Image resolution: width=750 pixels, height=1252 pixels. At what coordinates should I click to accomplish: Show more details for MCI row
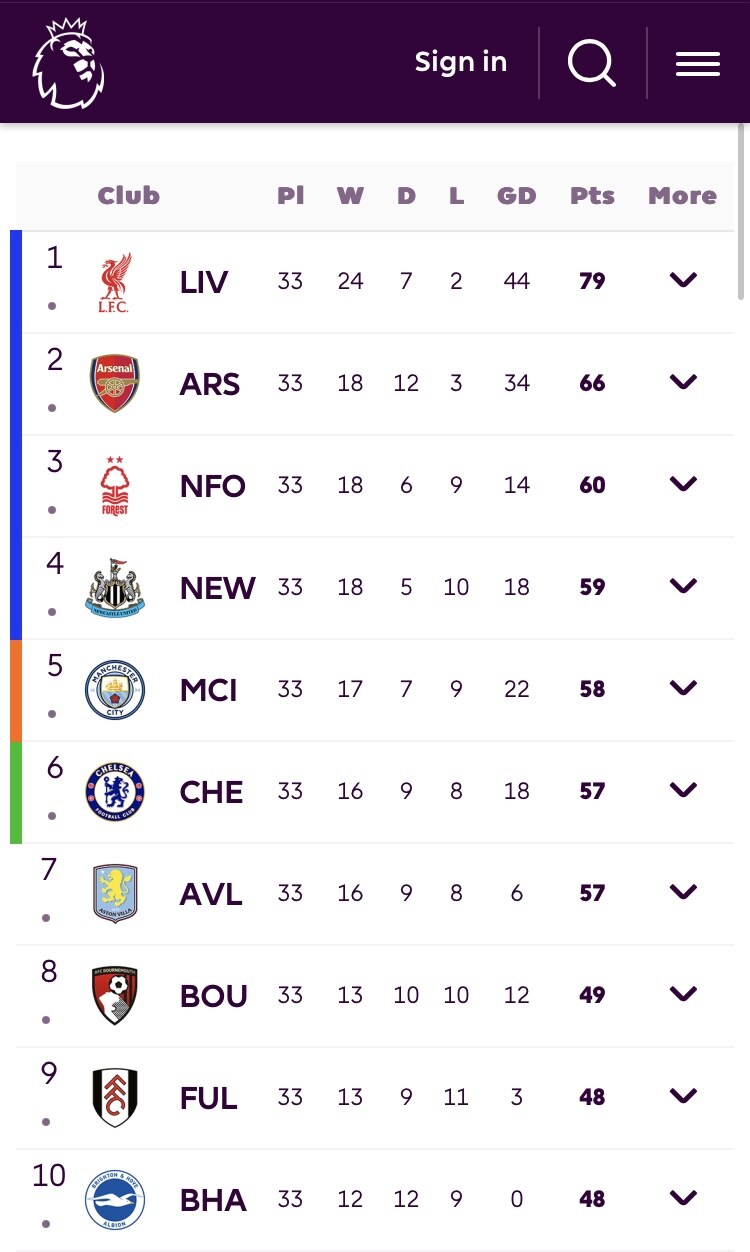tap(683, 689)
